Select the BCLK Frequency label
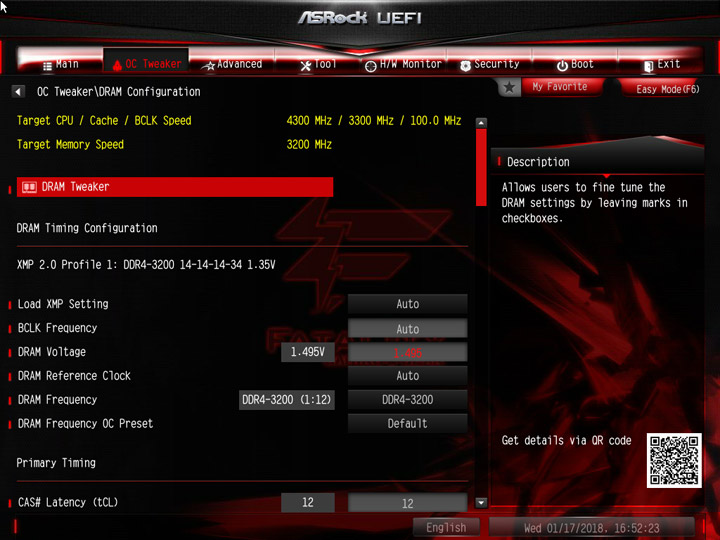Image resolution: width=720 pixels, height=540 pixels. tap(57, 328)
